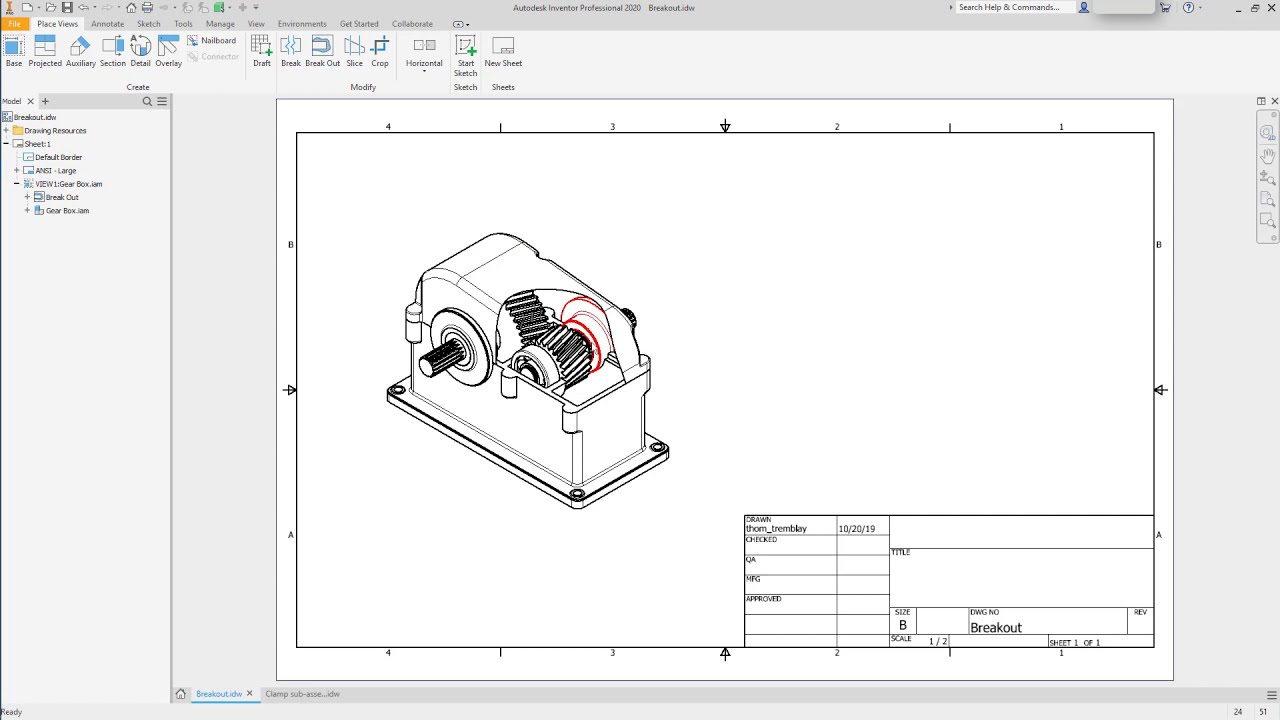Image resolution: width=1280 pixels, height=720 pixels.
Task: Select Default Border in the model tree
Action: pos(59,157)
